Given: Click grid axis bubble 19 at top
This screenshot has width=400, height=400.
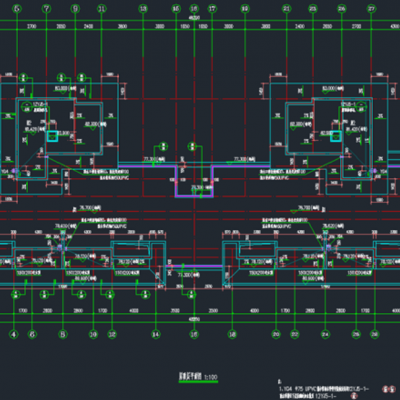Looking at the screenshot, I should click(x=245, y=9).
